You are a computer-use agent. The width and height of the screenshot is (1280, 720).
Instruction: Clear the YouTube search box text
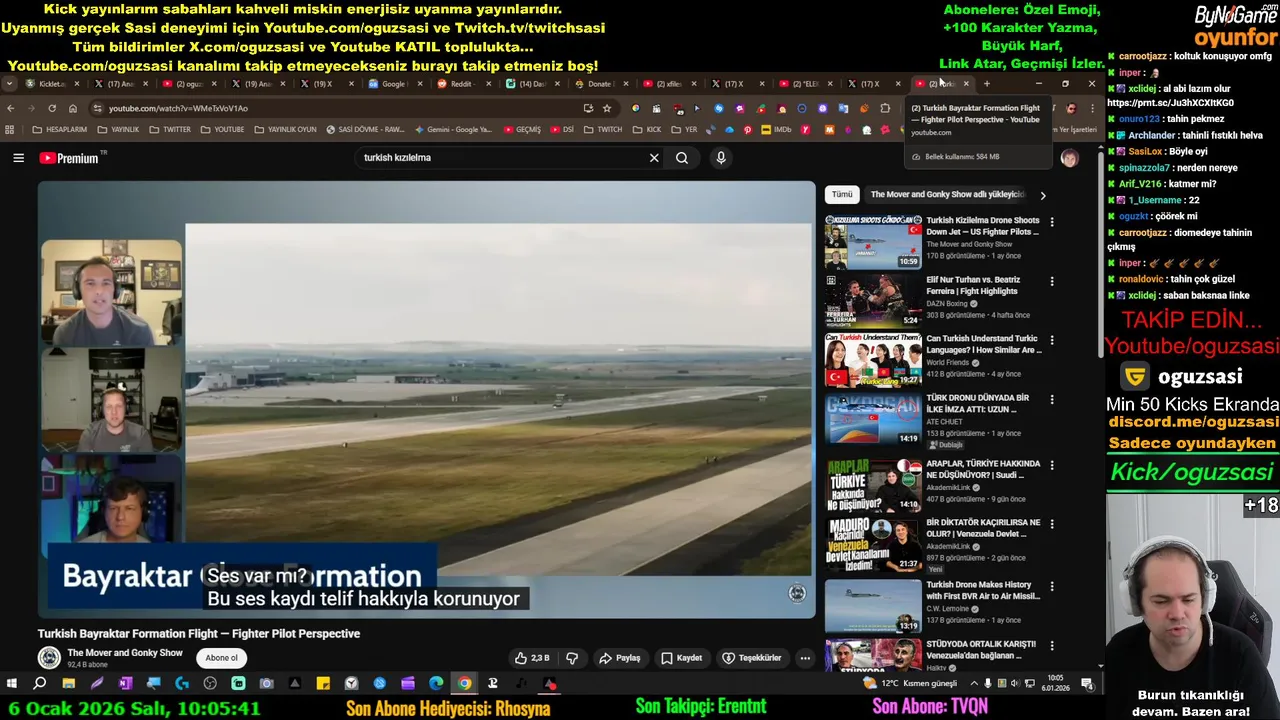point(654,158)
